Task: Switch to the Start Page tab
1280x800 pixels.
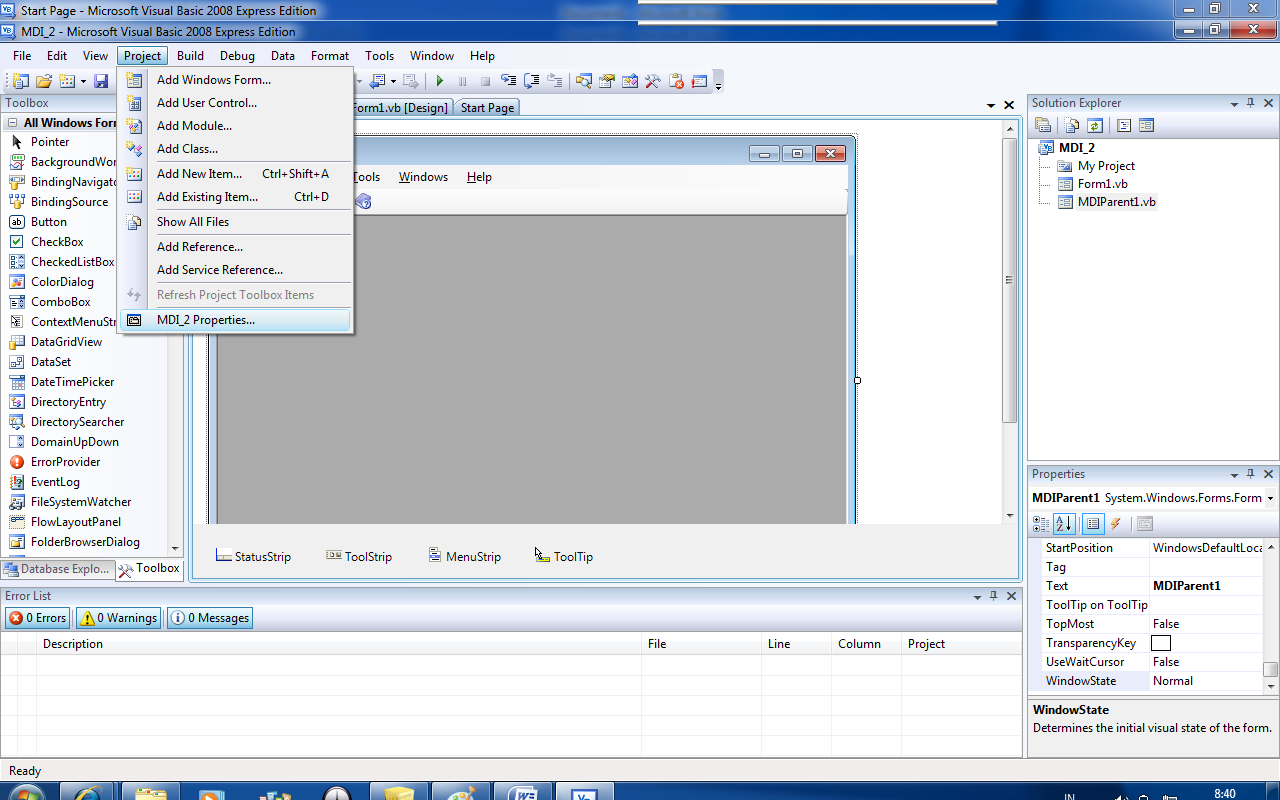Action: (x=487, y=108)
